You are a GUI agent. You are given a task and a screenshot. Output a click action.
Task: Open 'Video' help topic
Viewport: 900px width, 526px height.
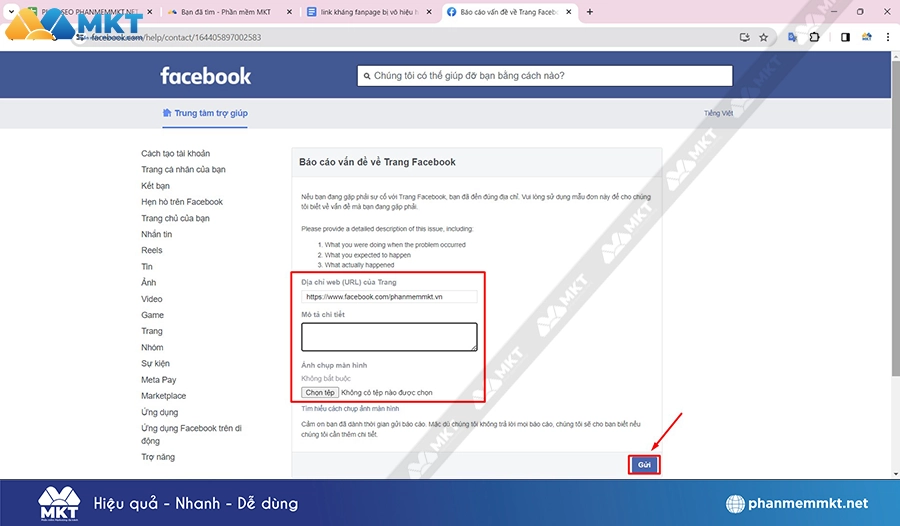(x=152, y=299)
